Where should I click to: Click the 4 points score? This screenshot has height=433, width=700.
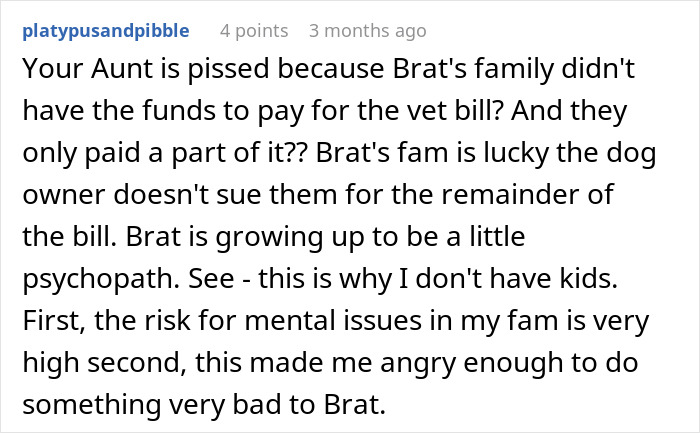click(x=254, y=31)
